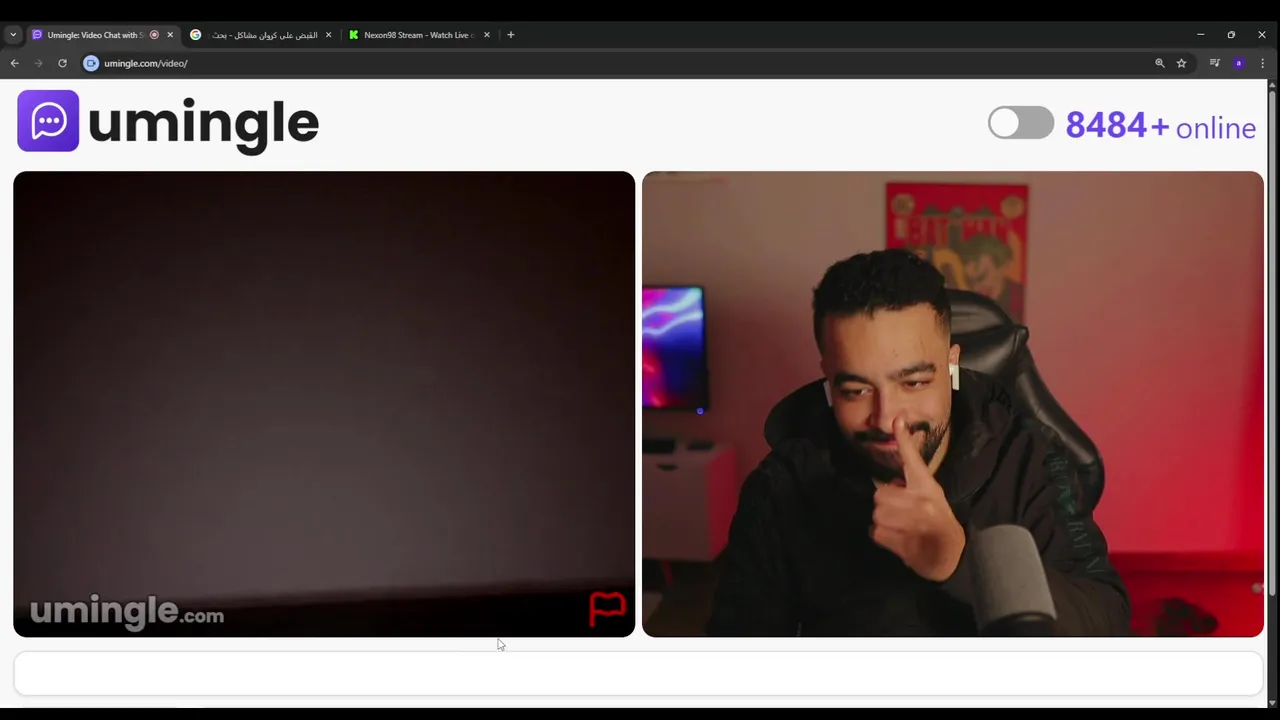Click the 8484+ online counter text
The height and width of the screenshot is (720, 1280).
tap(1160, 126)
